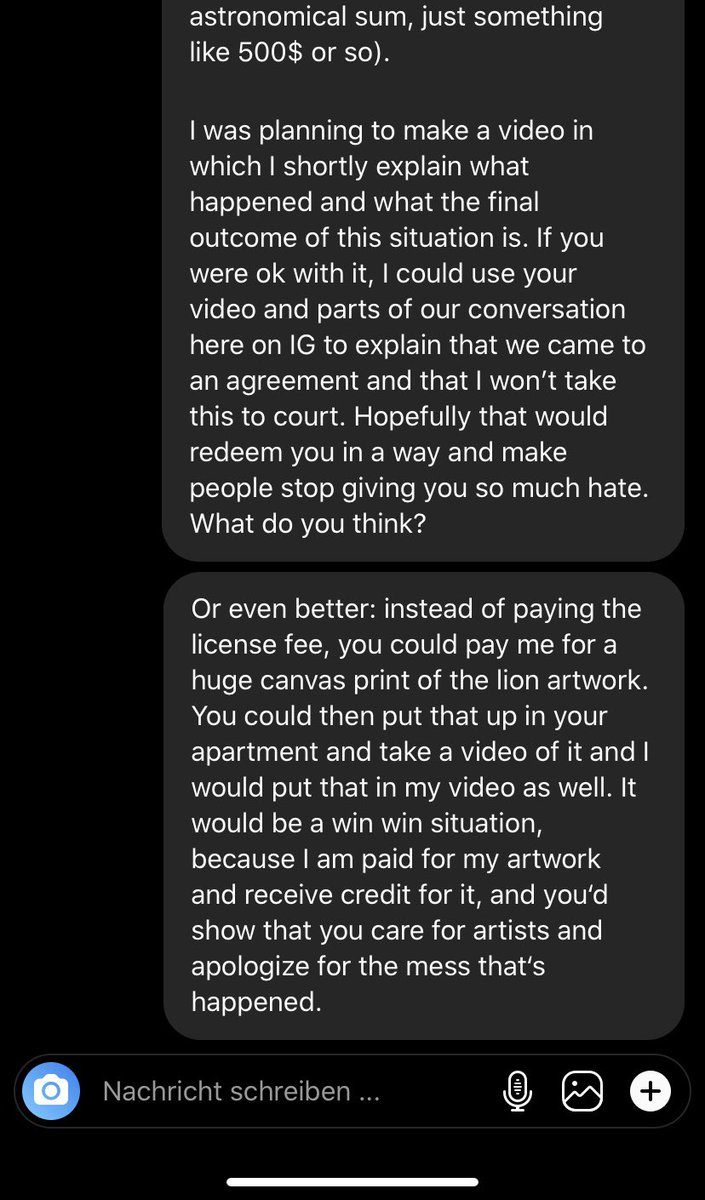The image size is (705, 1200).
Task: Open the blue camera button
Action: (x=51, y=1091)
